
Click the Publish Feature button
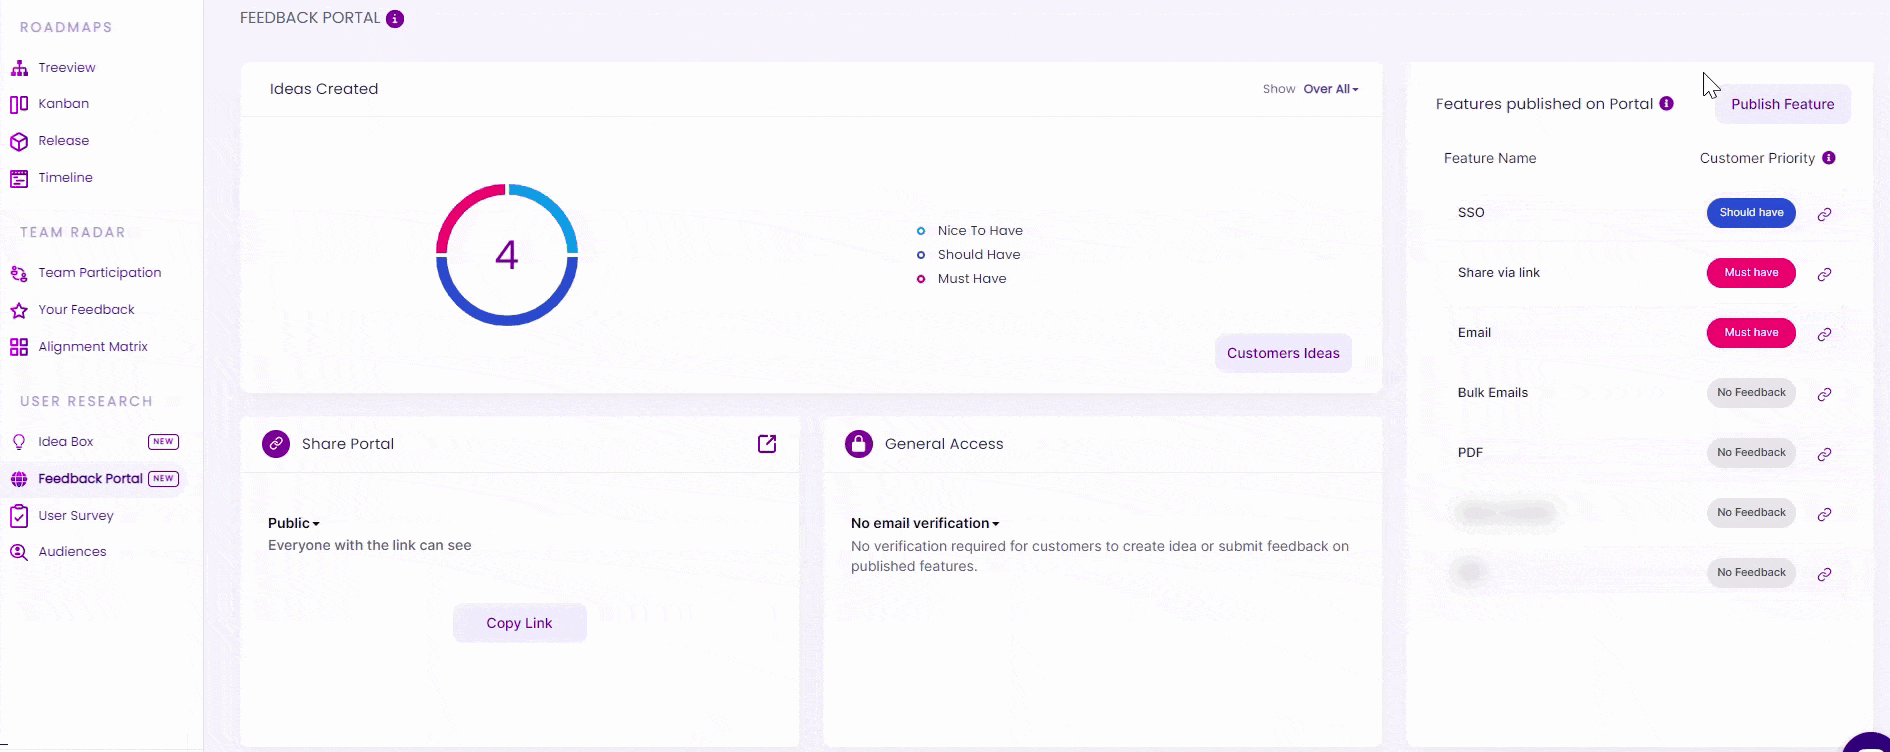point(1783,104)
